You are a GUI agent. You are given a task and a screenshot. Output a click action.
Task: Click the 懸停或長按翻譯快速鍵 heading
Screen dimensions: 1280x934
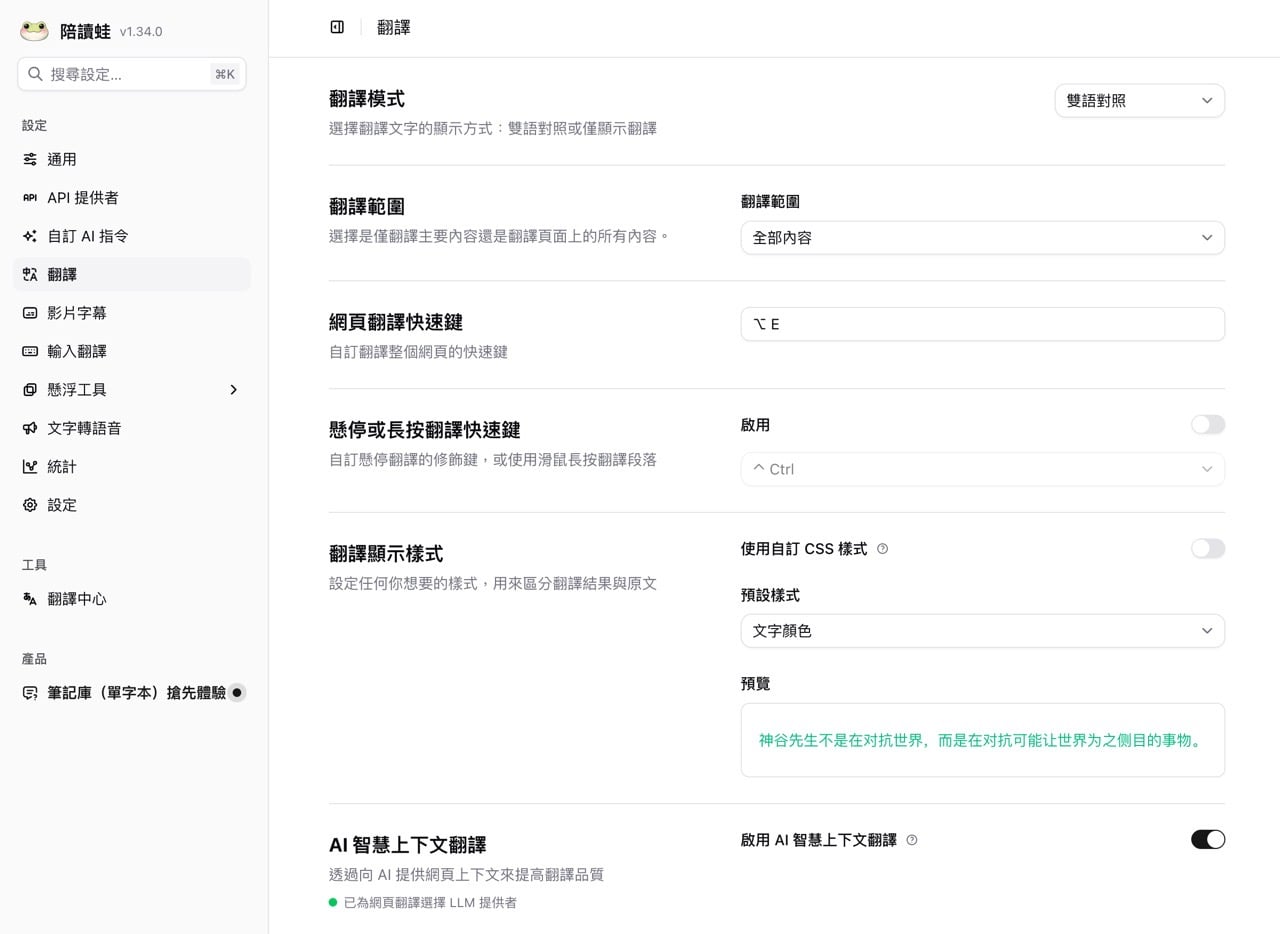[425, 430]
